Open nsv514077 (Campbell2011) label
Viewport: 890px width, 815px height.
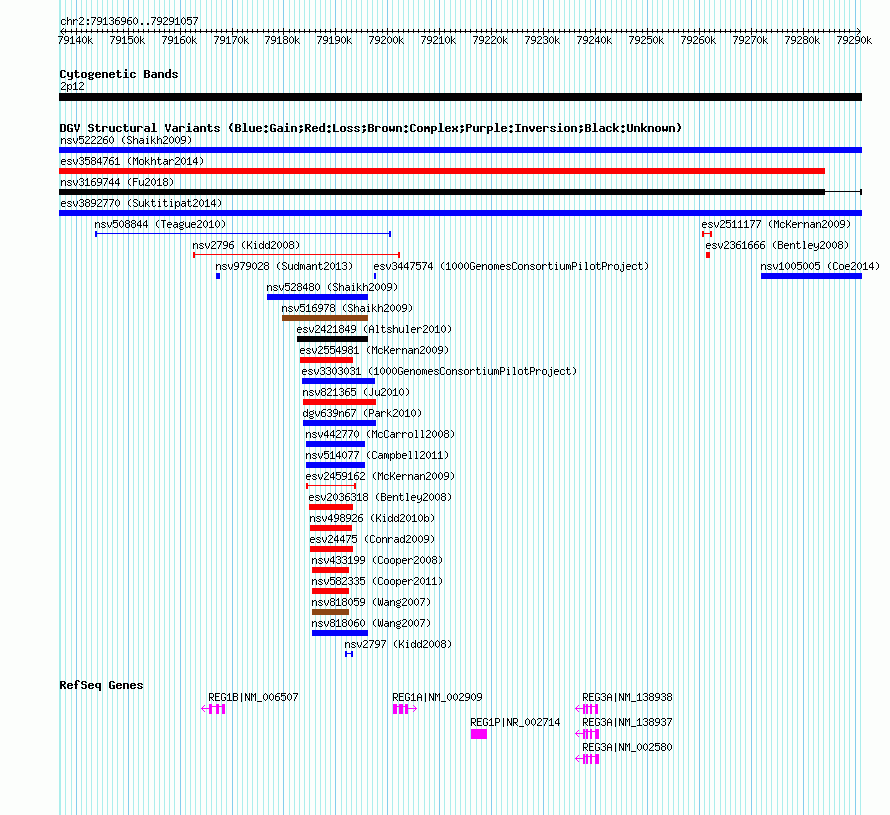377,455
